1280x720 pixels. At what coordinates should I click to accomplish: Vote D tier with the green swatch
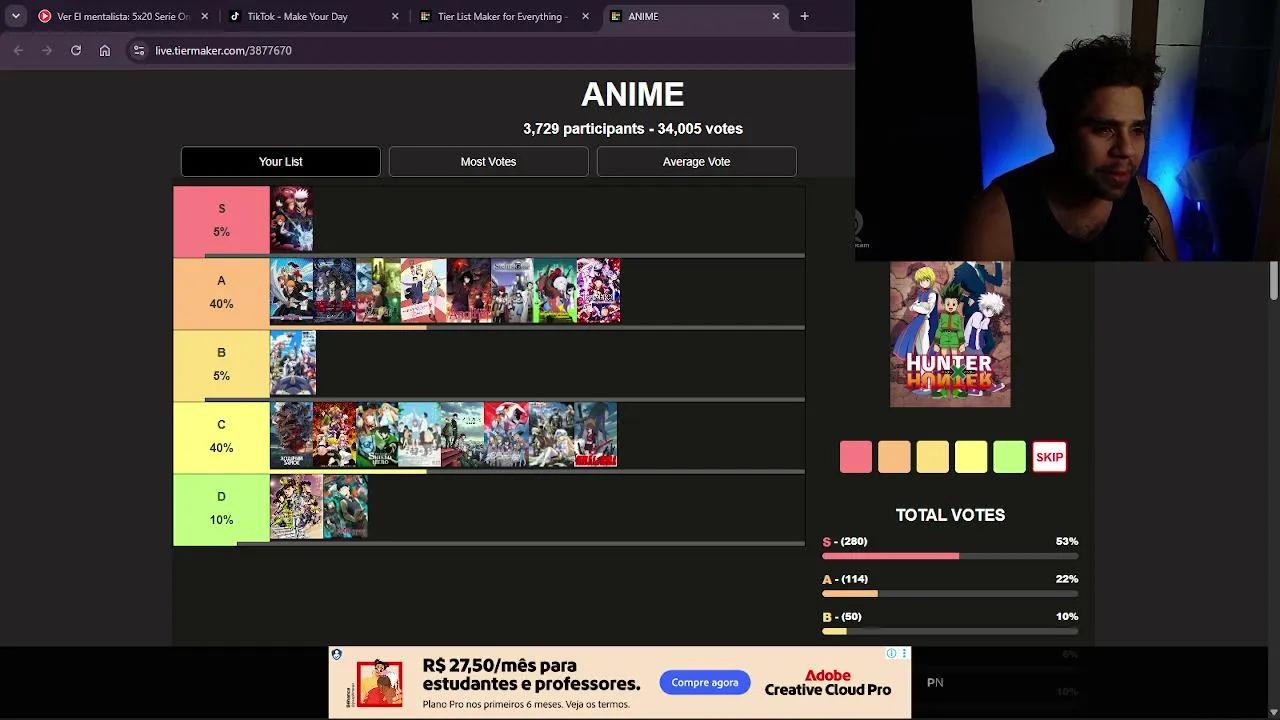[x=1010, y=457]
